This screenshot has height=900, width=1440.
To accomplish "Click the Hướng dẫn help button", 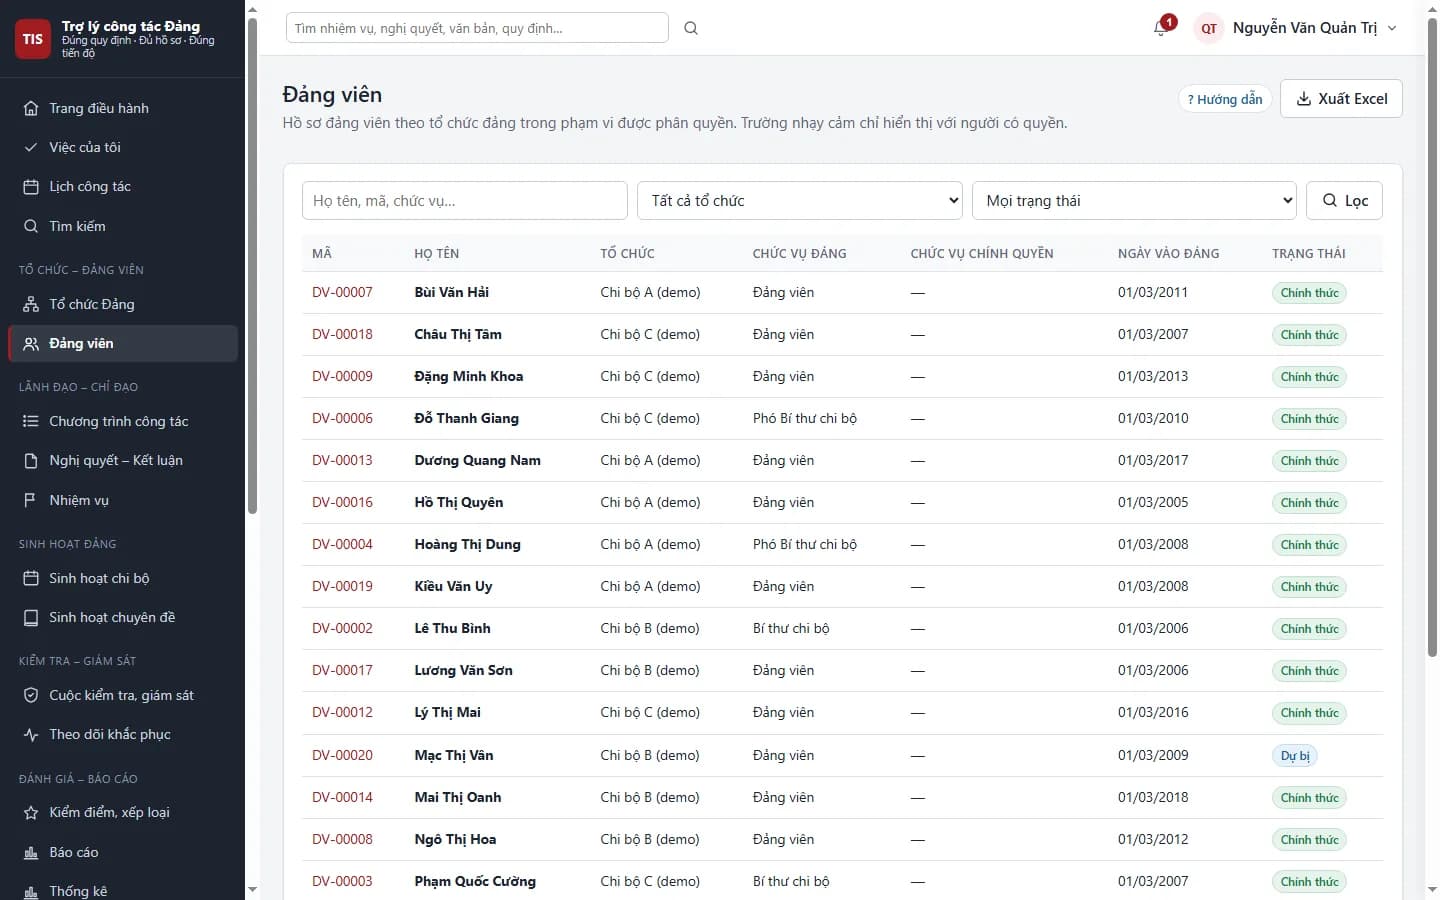I will (x=1225, y=99).
